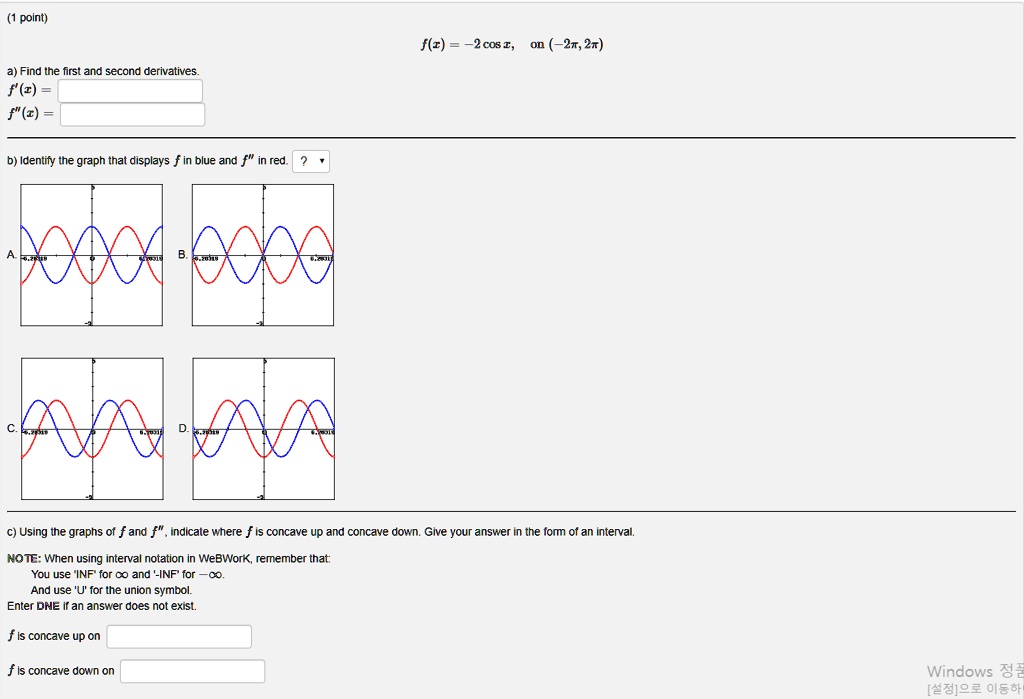Click the label 'B.' beside the second graph

181,254
